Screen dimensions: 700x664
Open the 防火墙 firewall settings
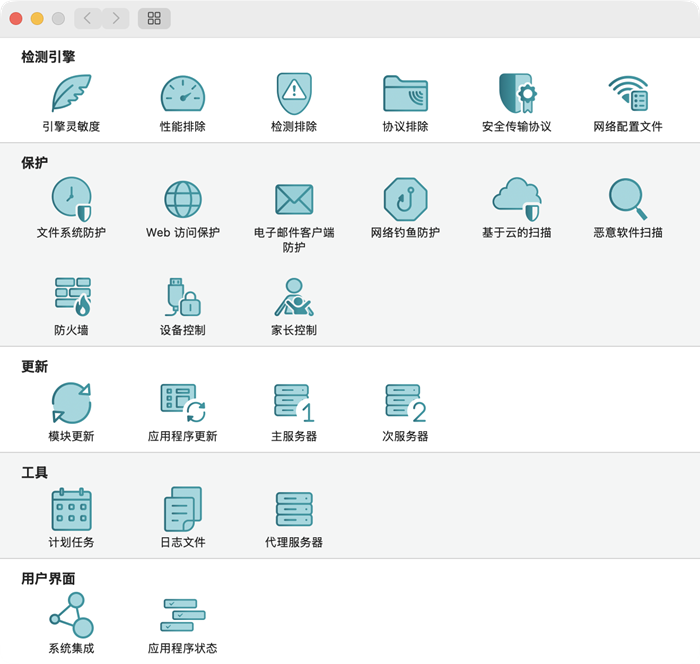[x=72, y=297]
